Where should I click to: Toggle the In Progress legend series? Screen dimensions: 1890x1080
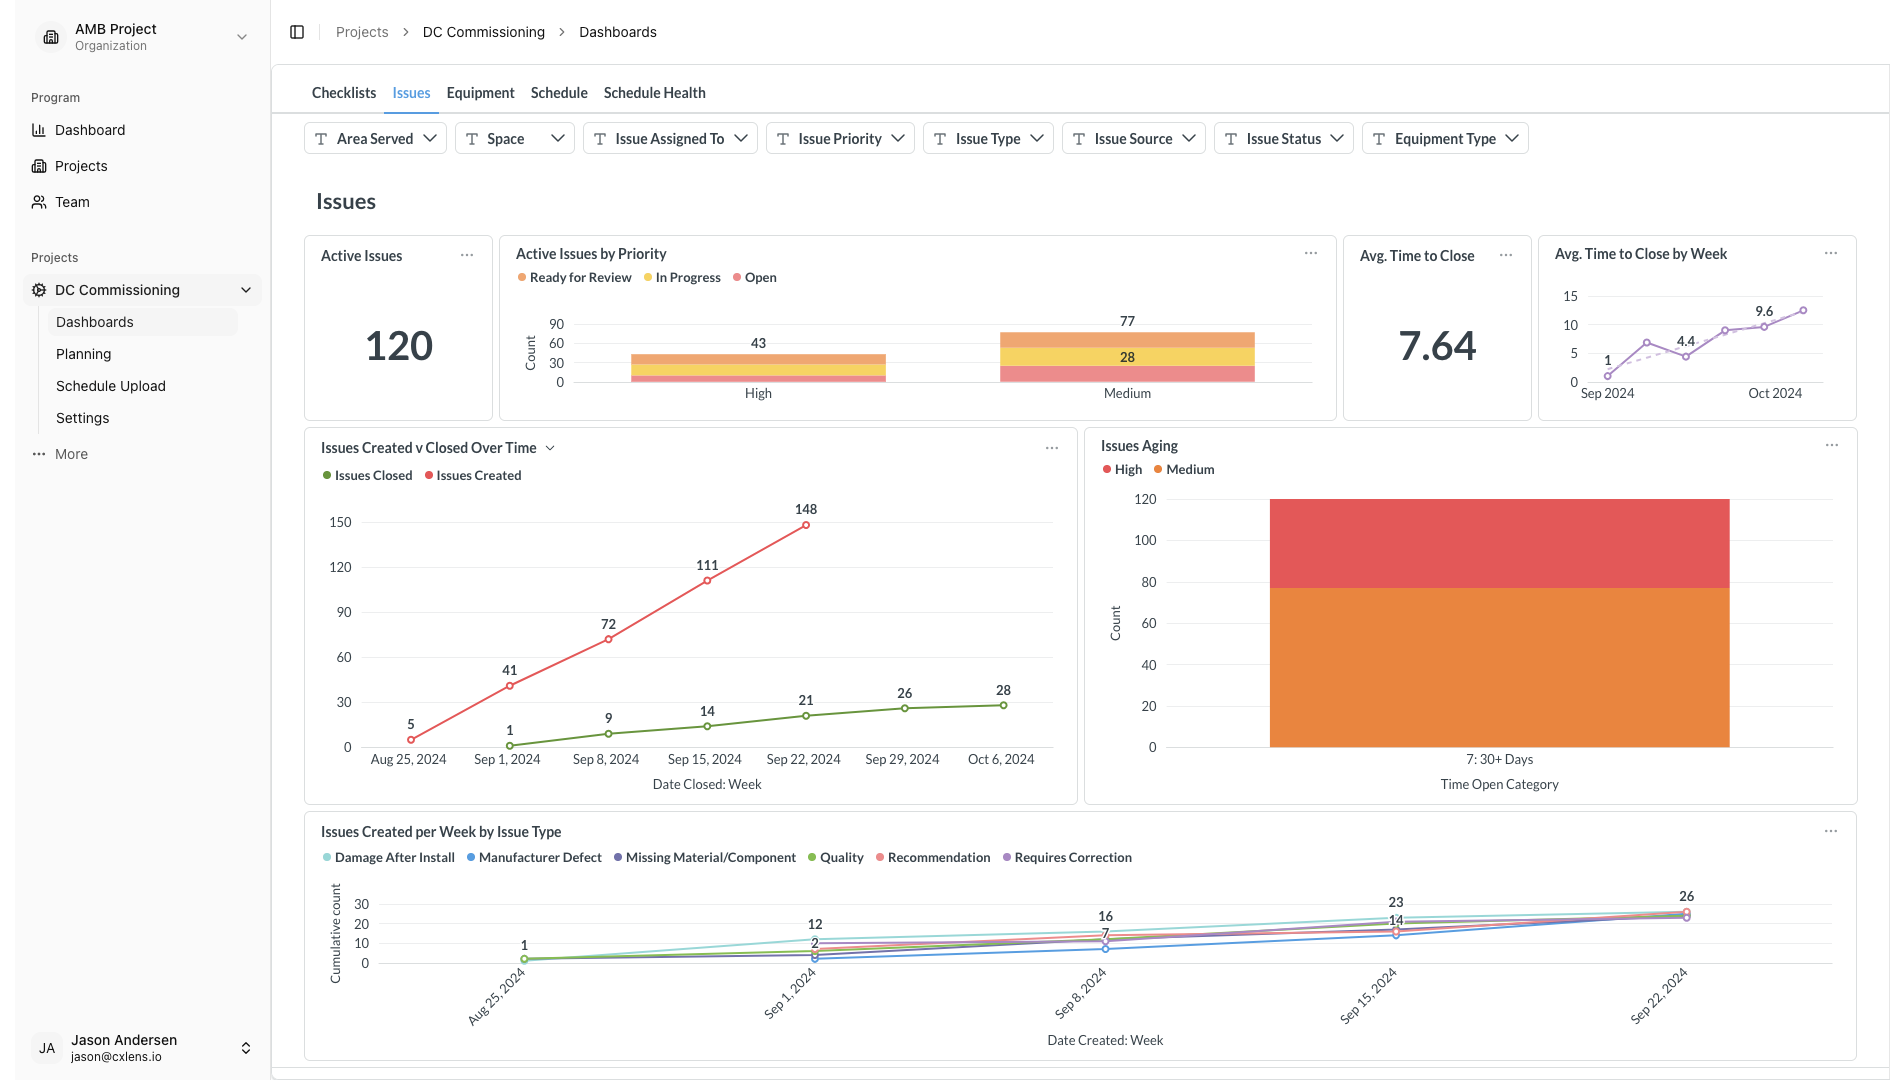(x=682, y=278)
